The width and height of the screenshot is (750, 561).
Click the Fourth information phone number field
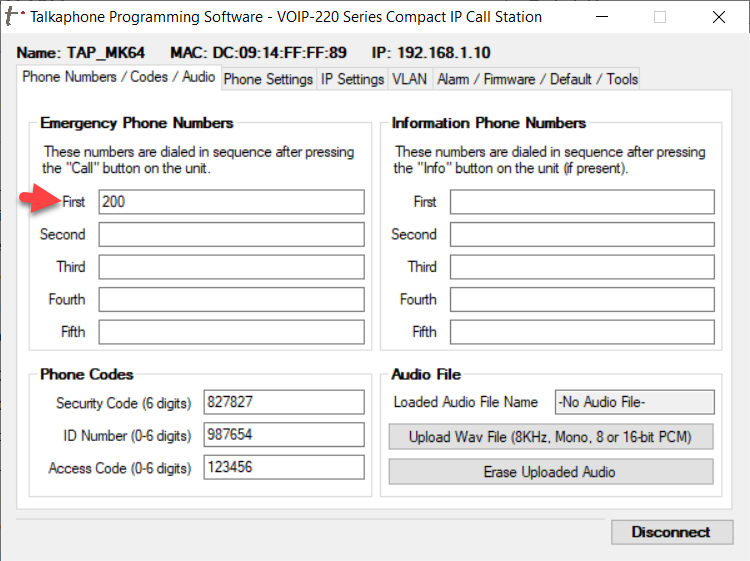click(x=582, y=299)
